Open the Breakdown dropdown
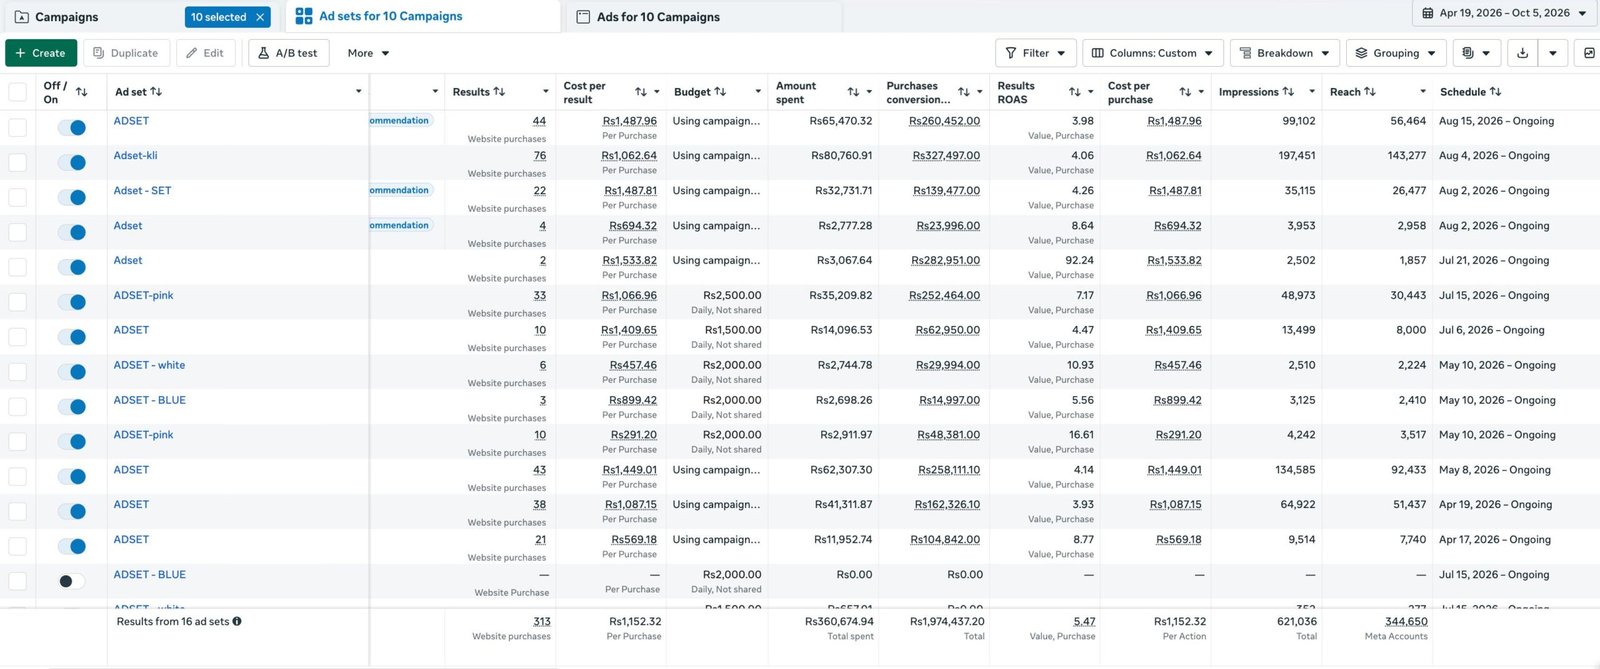1600x669 pixels. (1284, 53)
